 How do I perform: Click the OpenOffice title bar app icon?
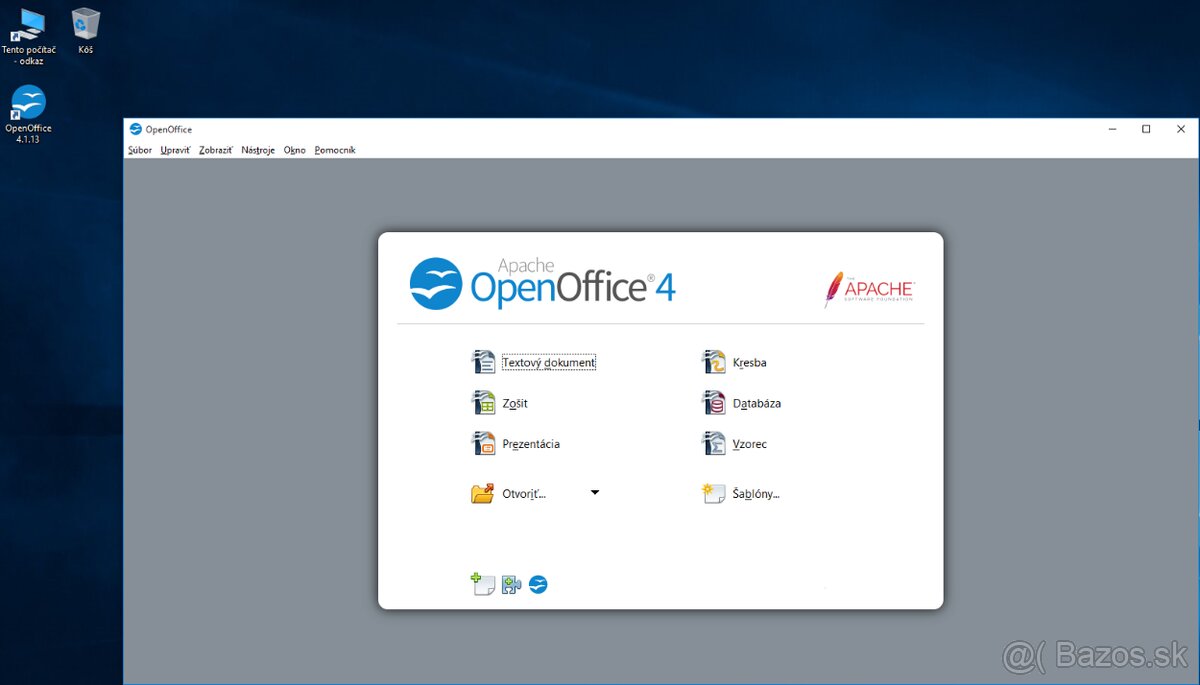pyautogui.click(x=136, y=129)
